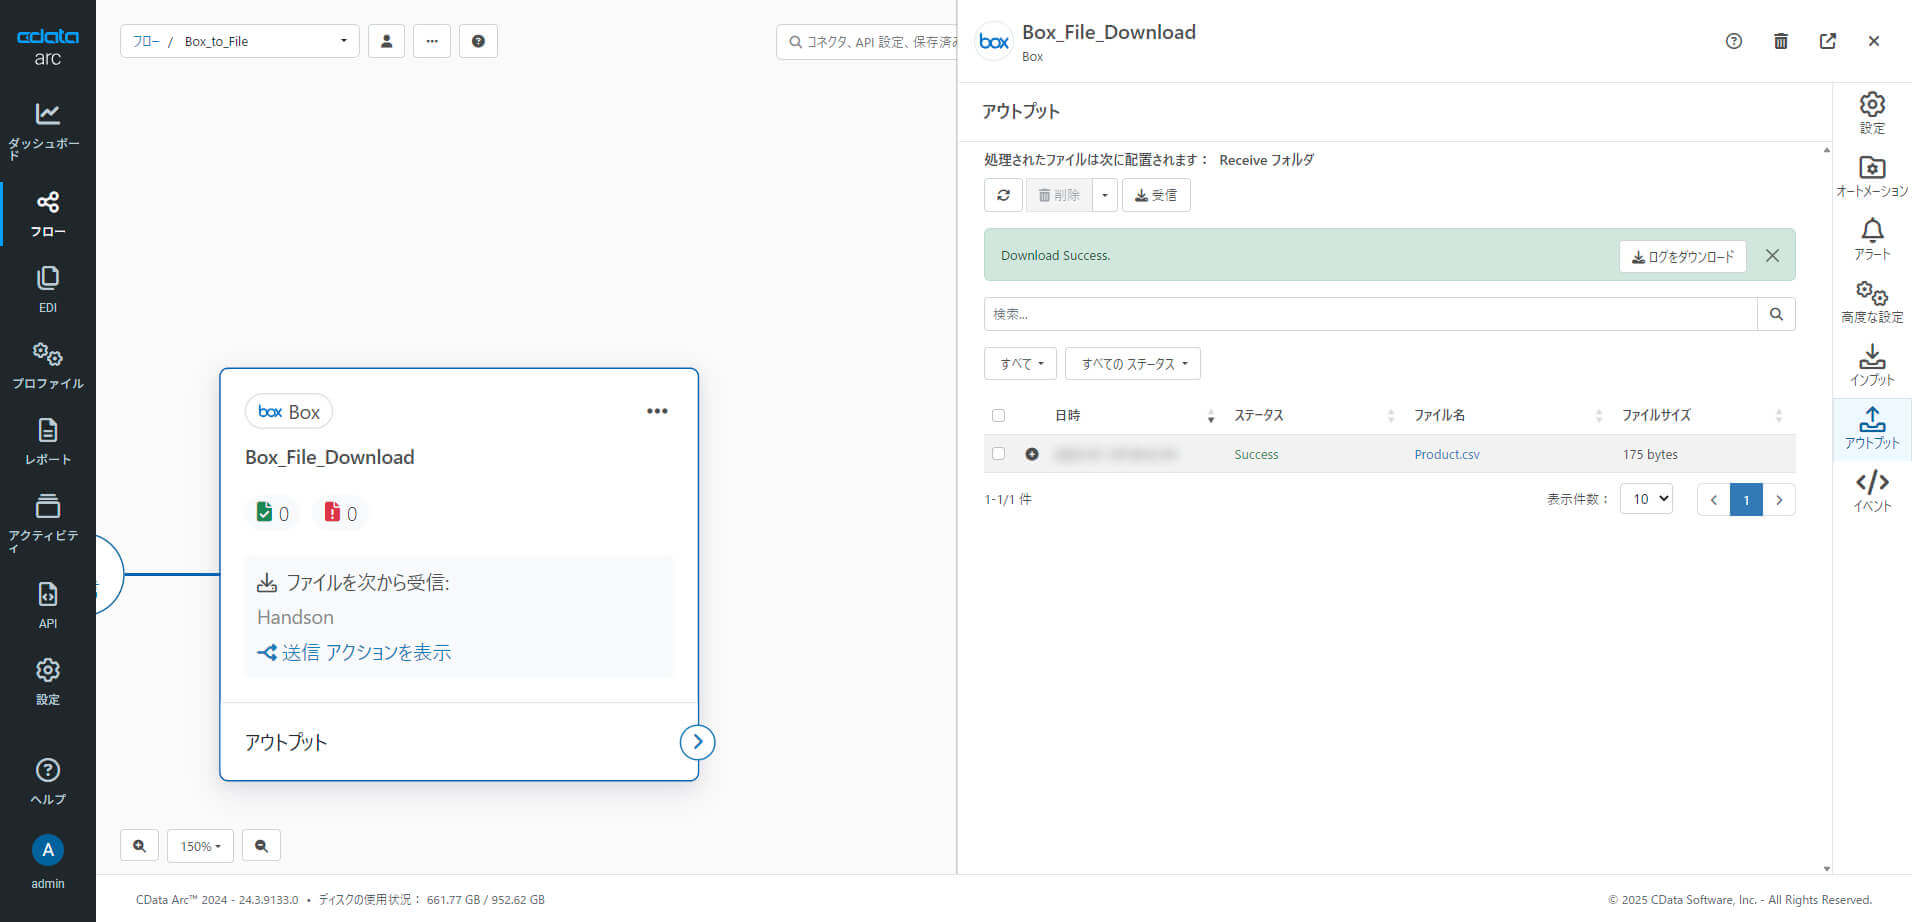Open connector in new window icon
This screenshot has width=1912, height=922.
pyautogui.click(x=1827, y=41)
